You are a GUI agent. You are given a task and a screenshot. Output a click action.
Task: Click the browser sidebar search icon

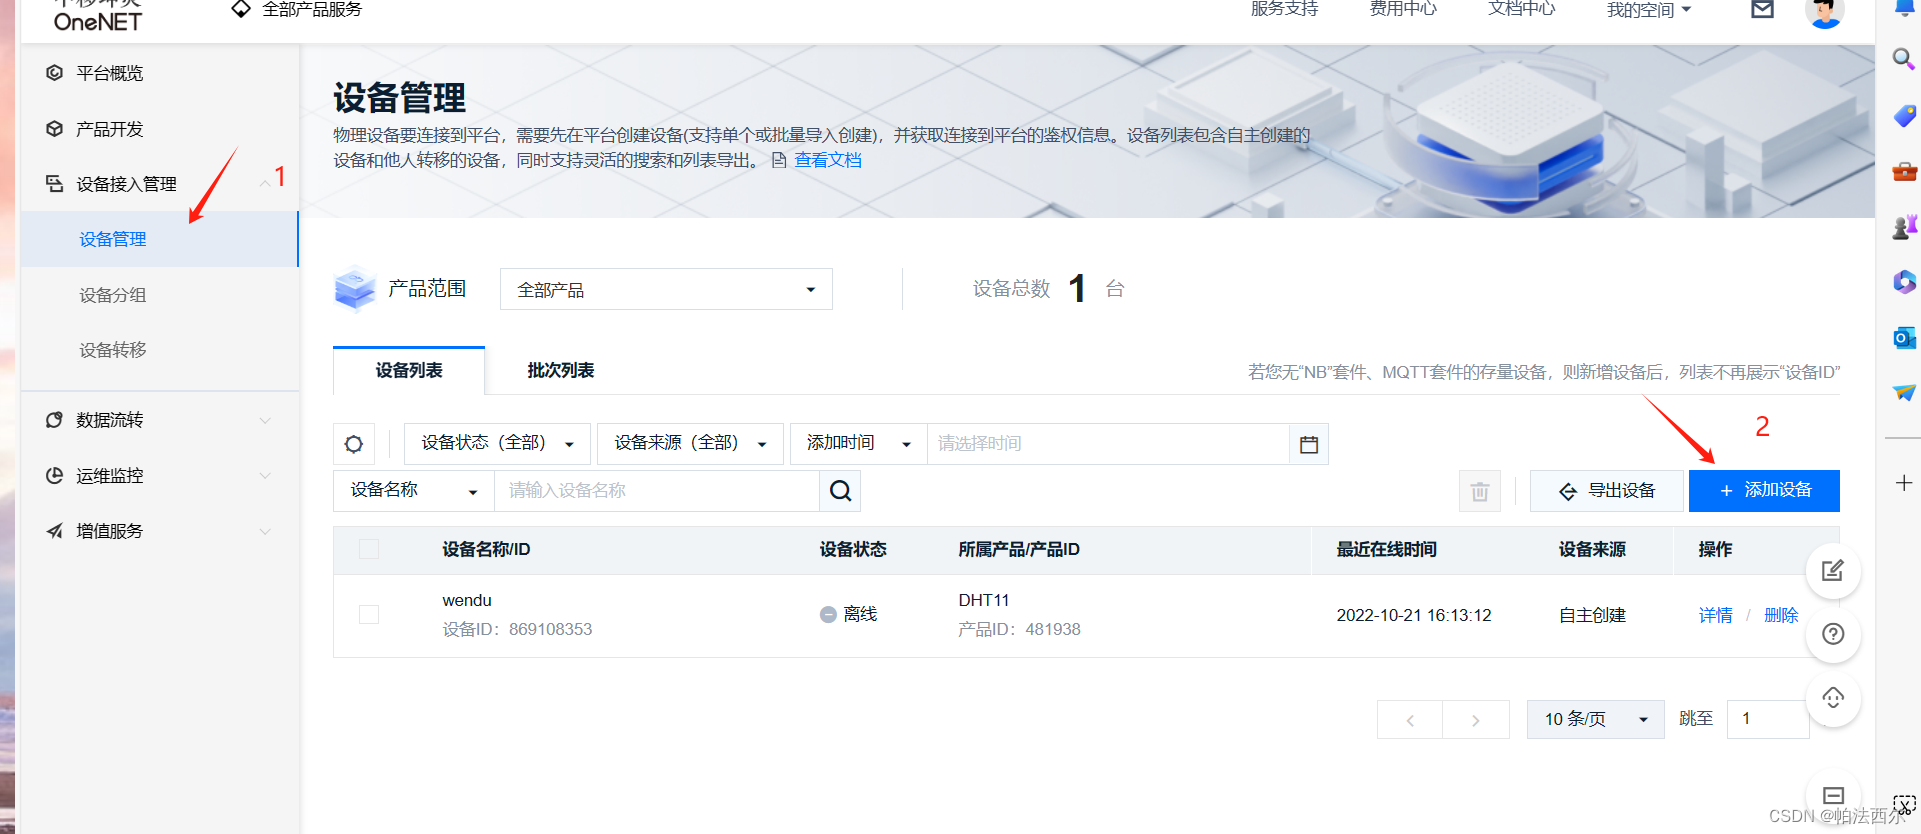[1904, 59]
